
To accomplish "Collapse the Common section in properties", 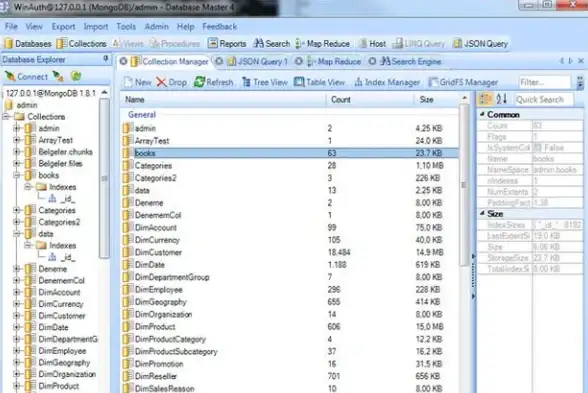I will tap(483, 114).
